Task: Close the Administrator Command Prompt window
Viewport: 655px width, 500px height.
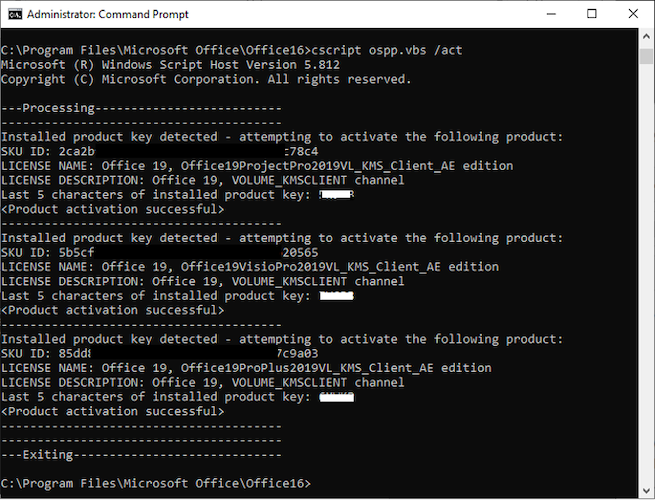Action: point(634,14)
